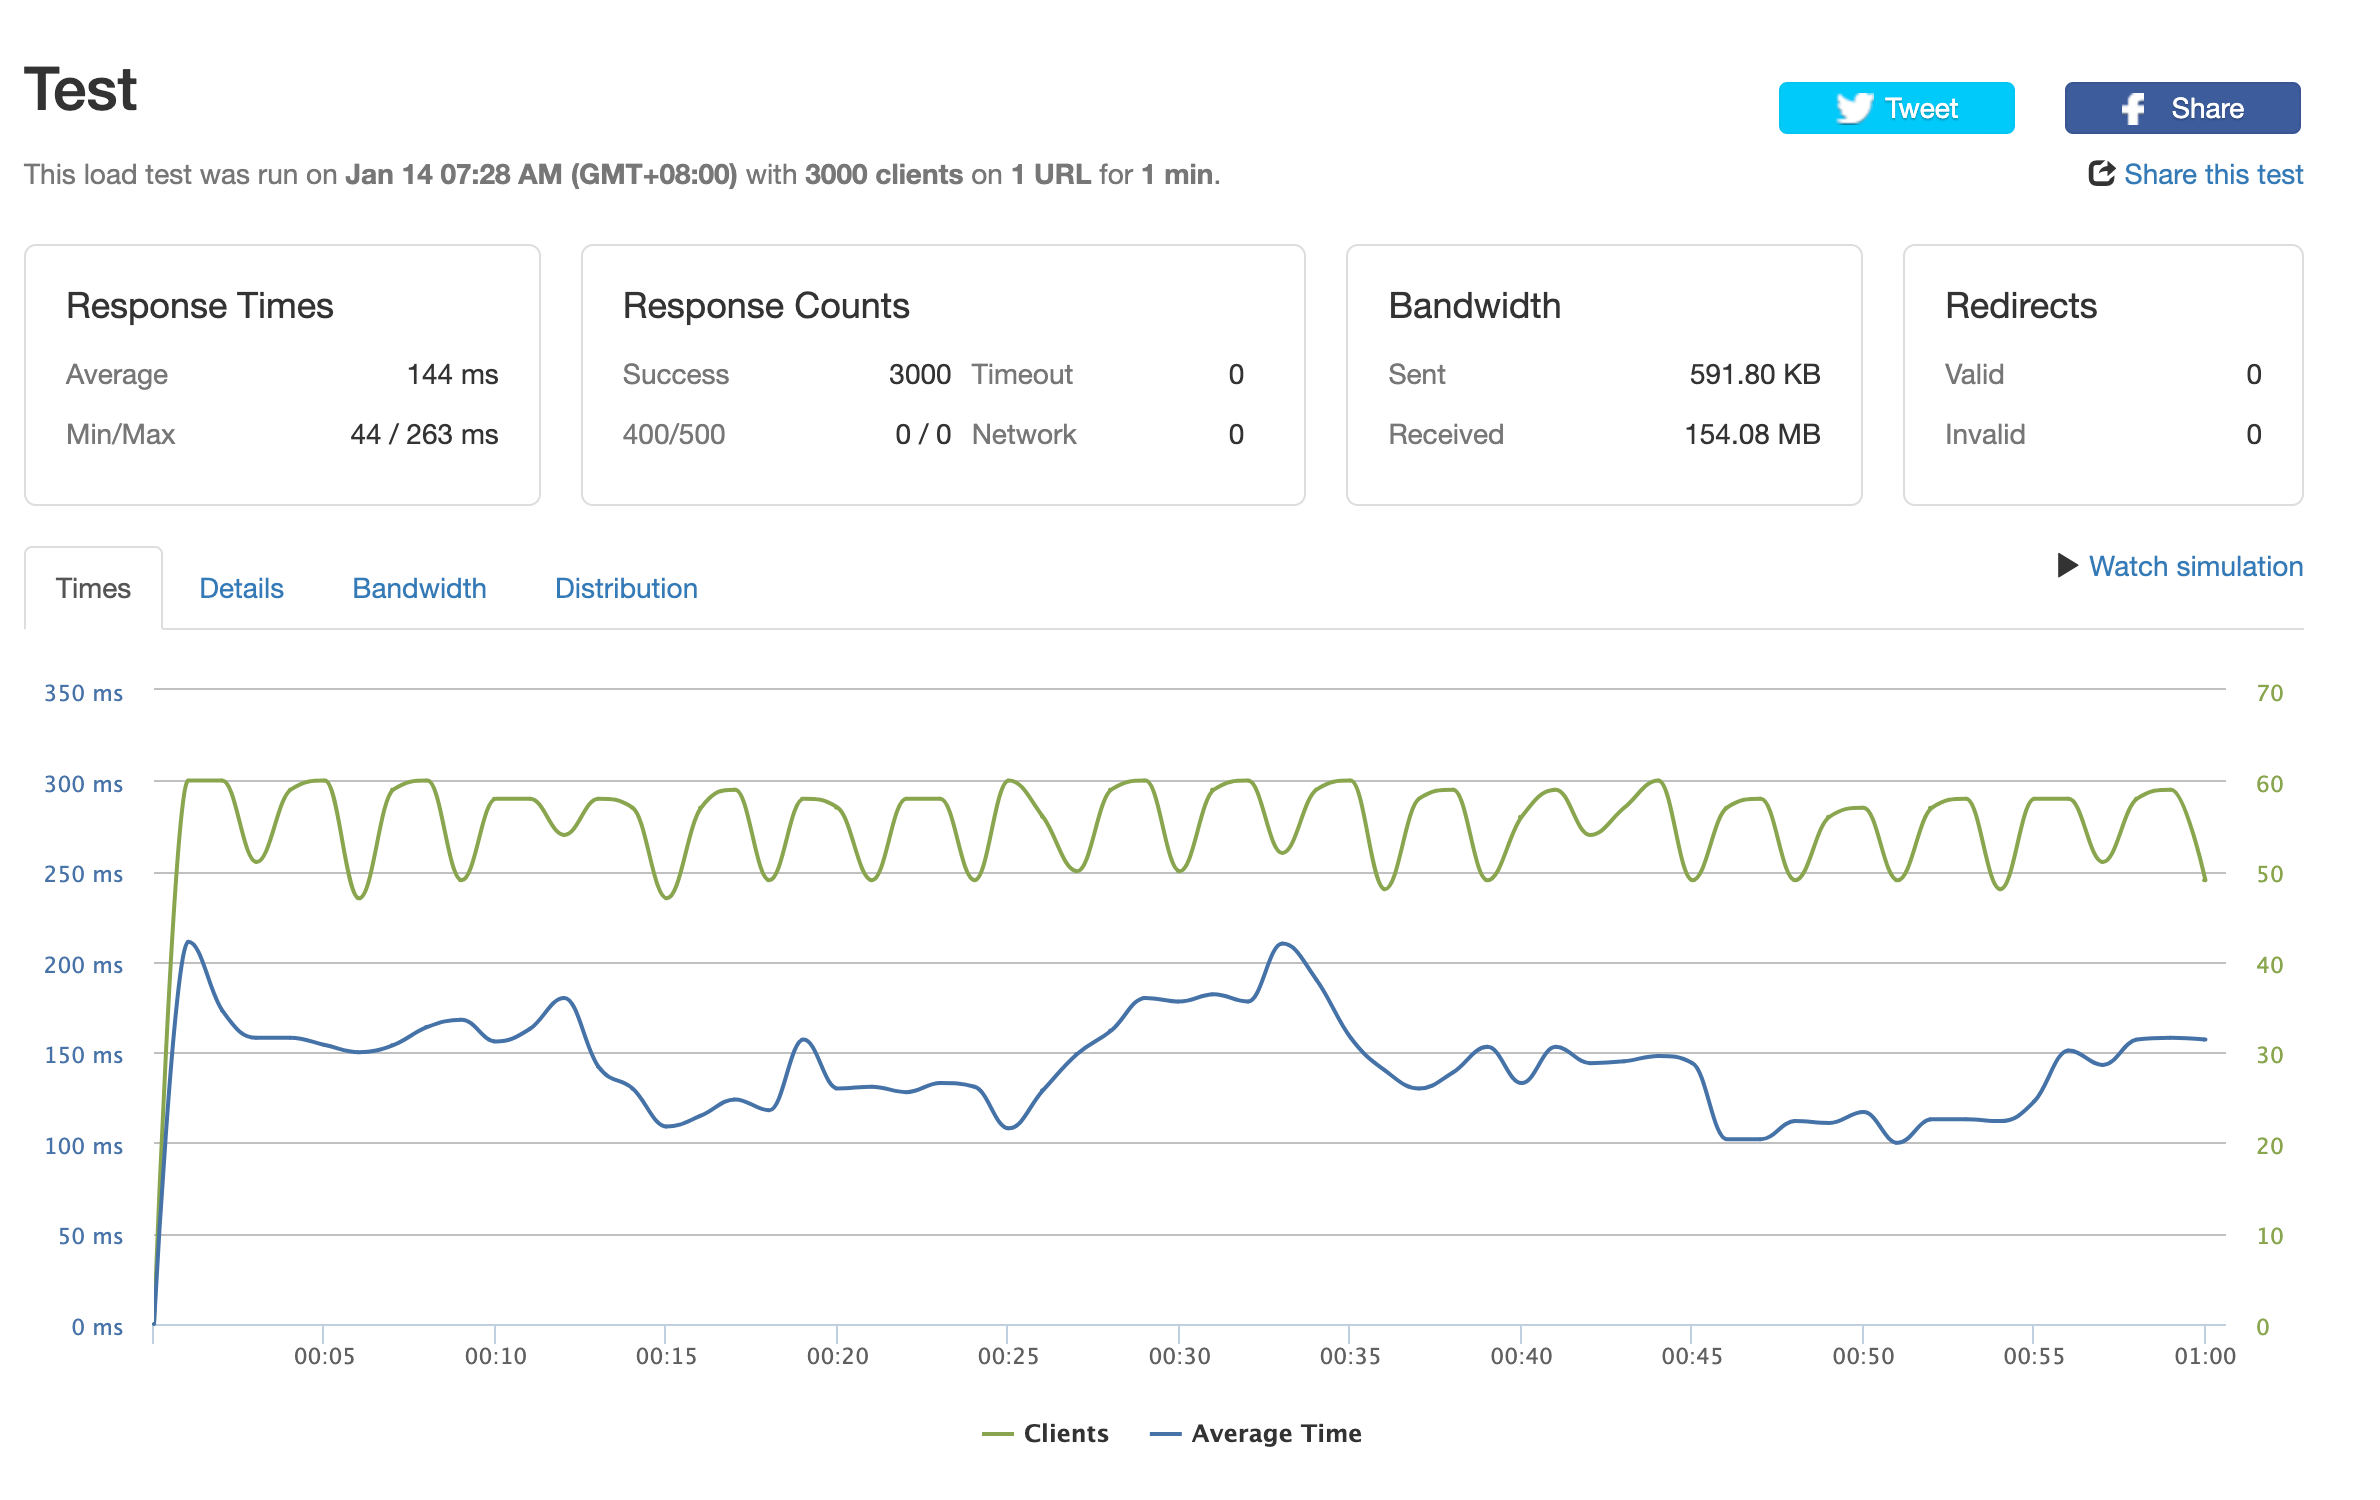The height and width of the screenshot is (1500, 2380).
Task: Toggle the Clients series in the legend
Action: [x=1065, y=1433]
